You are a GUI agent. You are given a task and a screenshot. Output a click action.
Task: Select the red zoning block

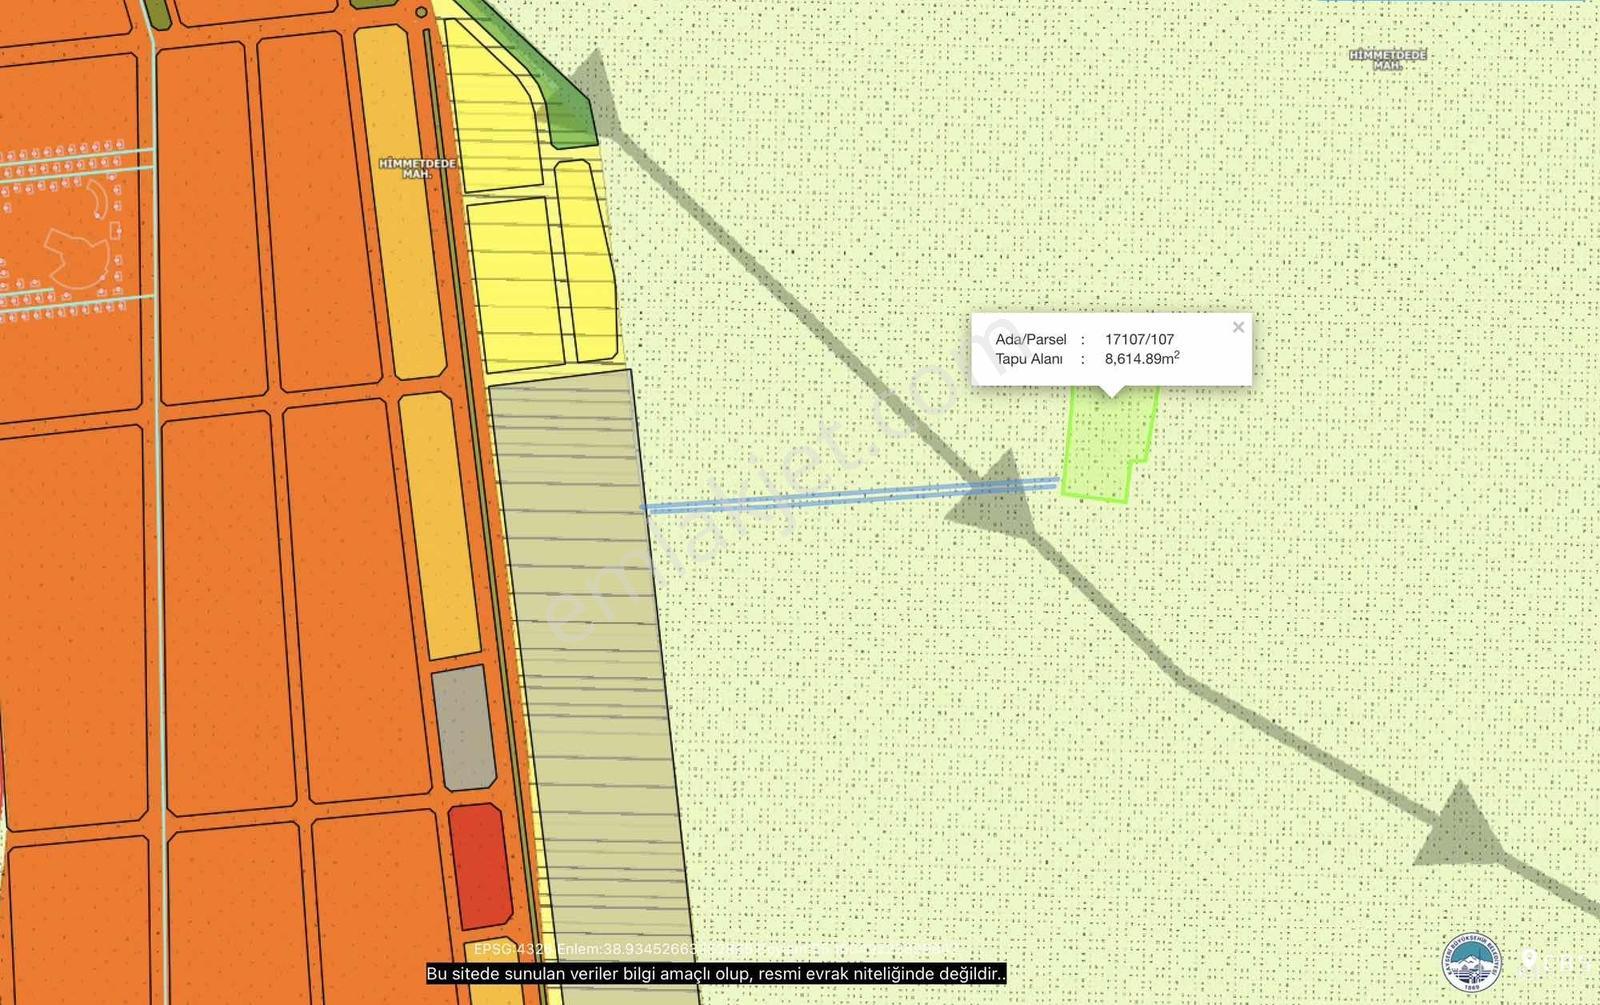(x=480, y=865)
